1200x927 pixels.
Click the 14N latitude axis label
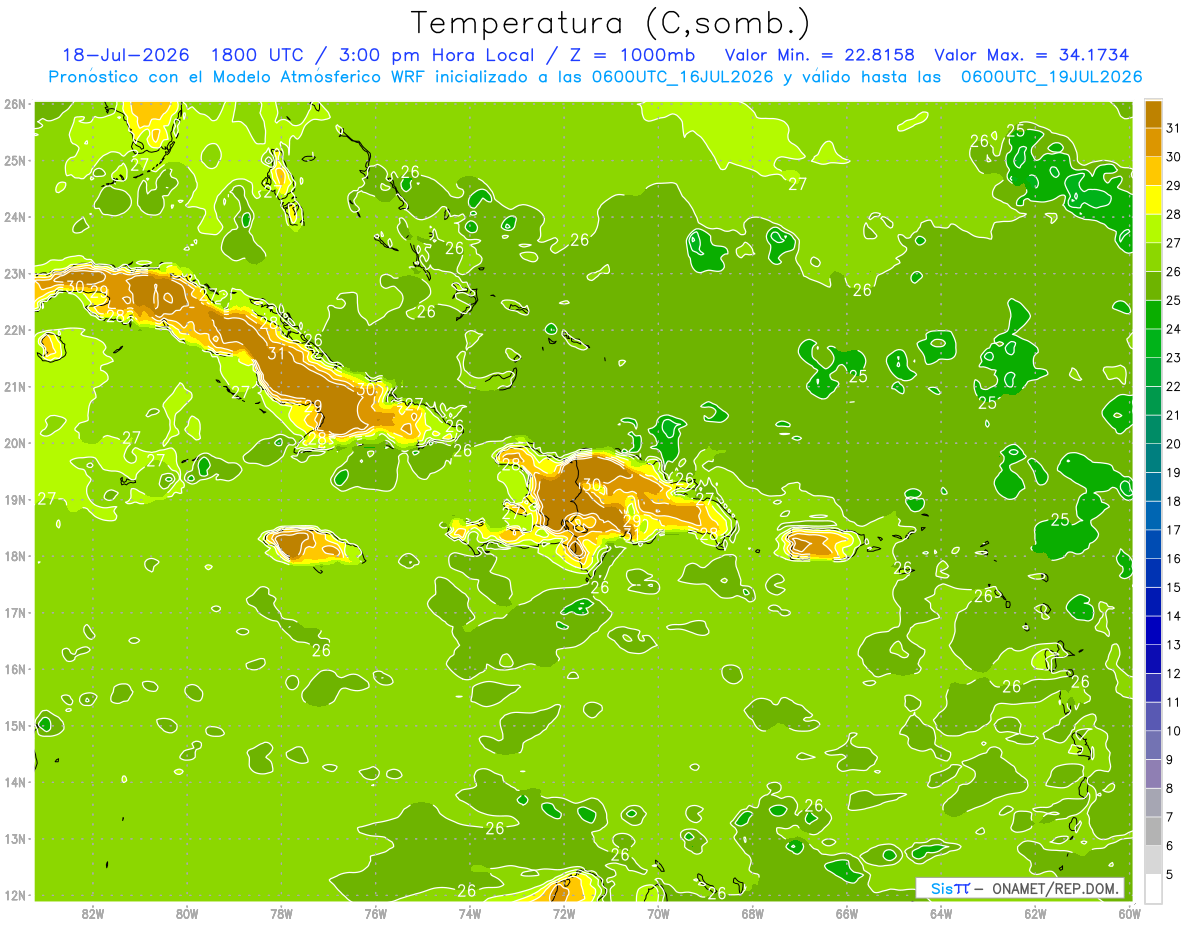(15, 782)
